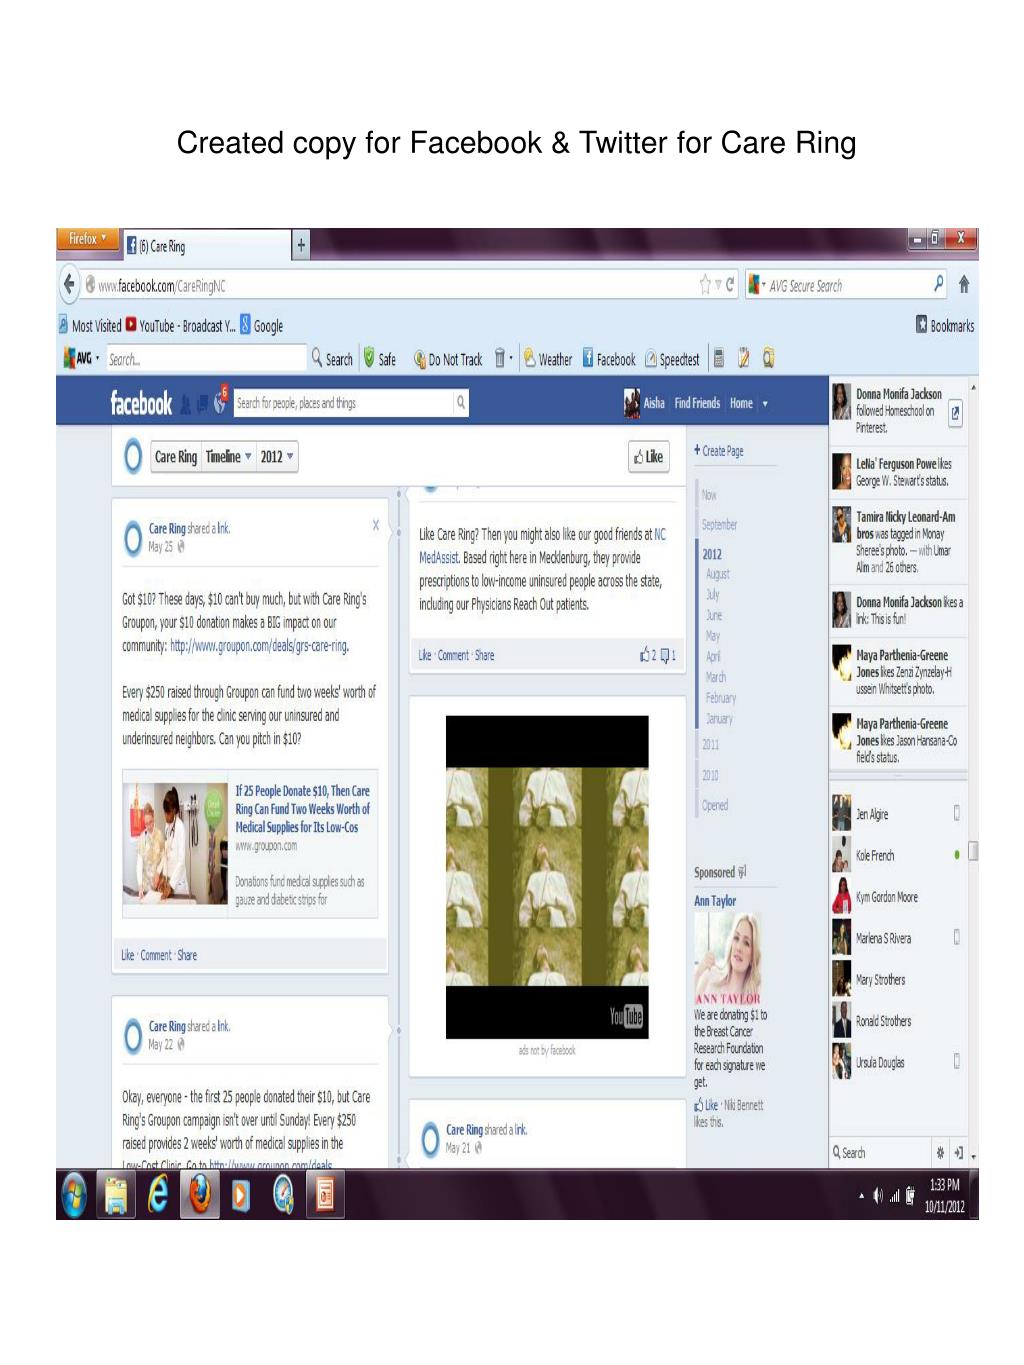Open Facebook notifications with the red badge
Viewport: 1024px width, 1365px height.
point(220,402)
